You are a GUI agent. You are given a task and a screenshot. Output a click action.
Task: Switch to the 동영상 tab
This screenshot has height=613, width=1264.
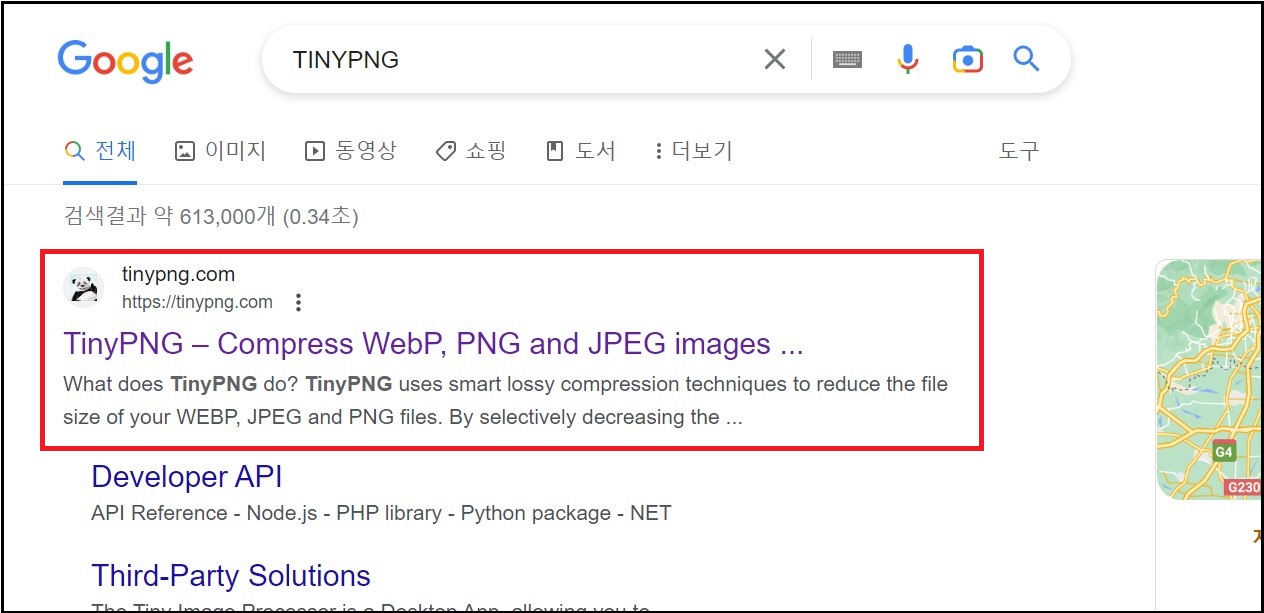(350, 151)
